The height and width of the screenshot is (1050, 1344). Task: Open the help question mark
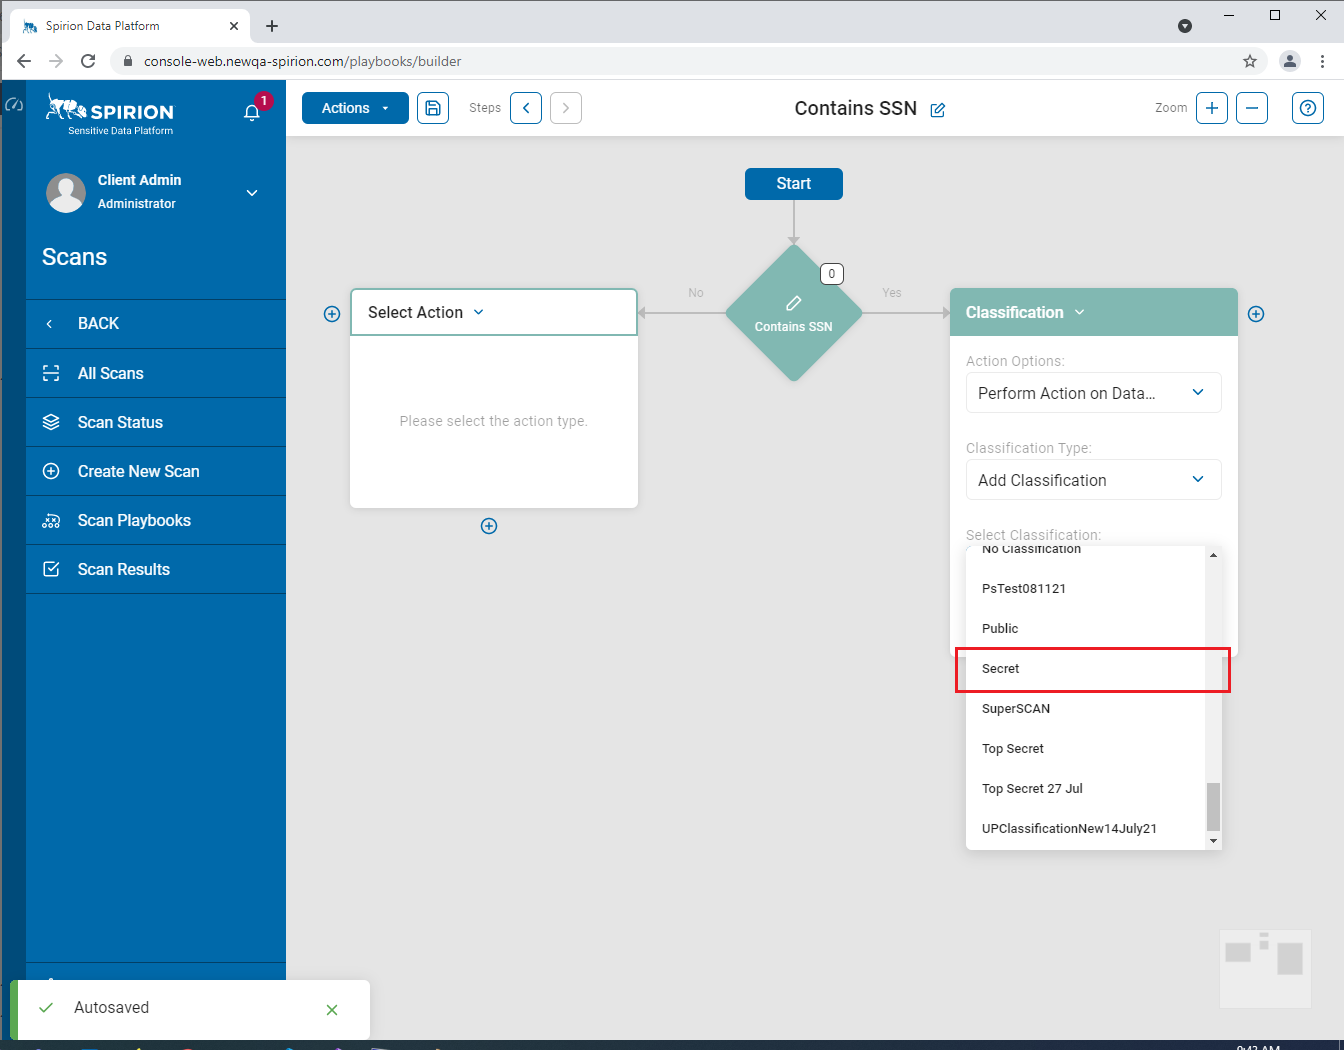click(1308, 108)
